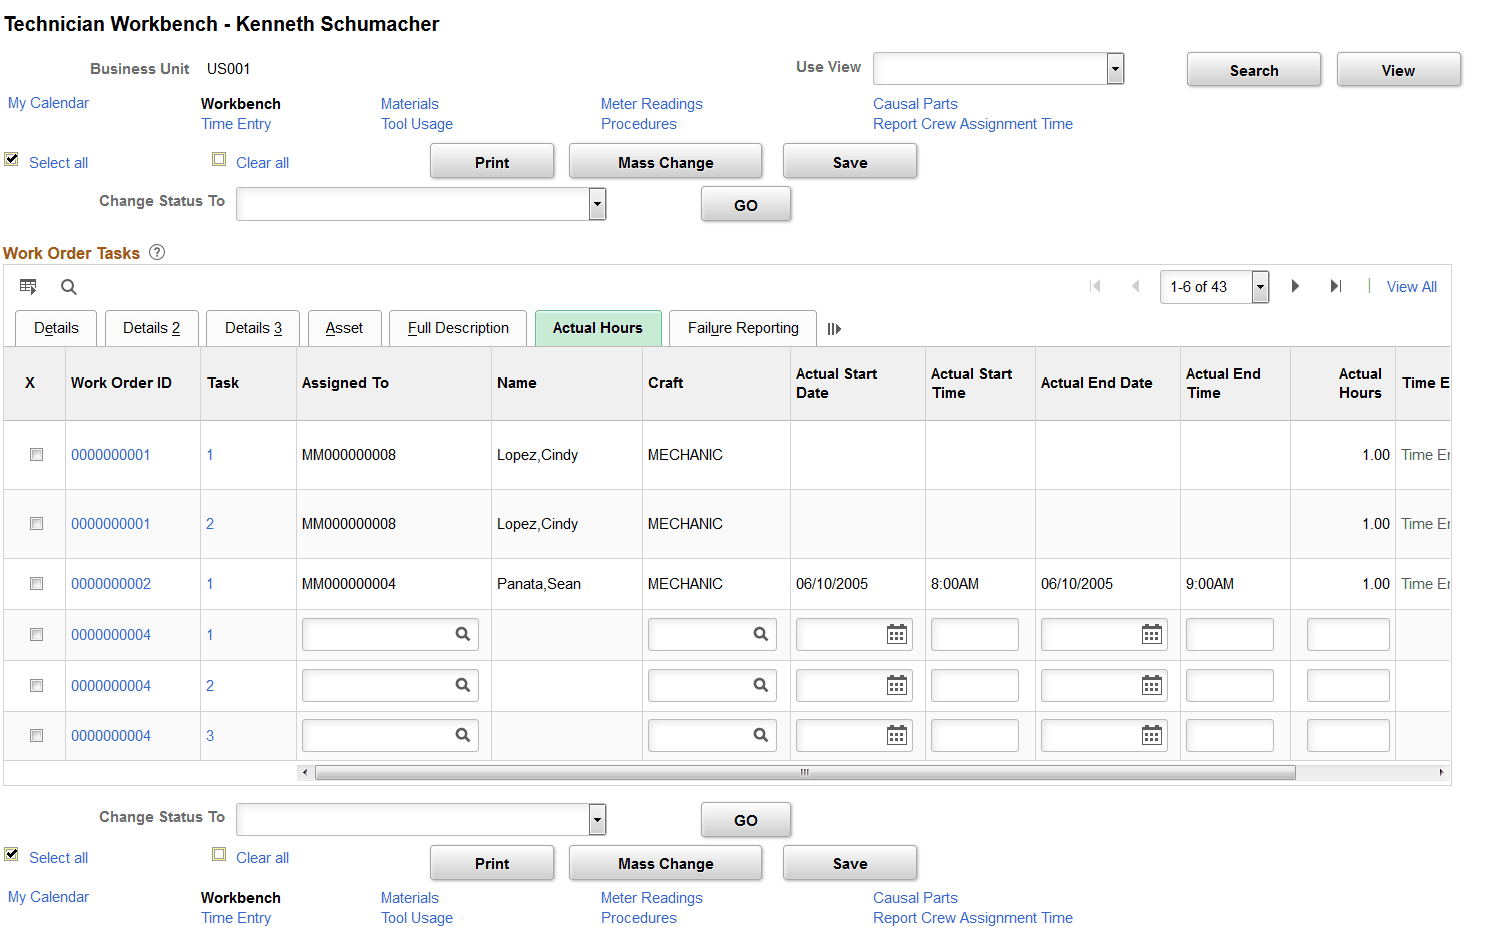Screen dimensions: 1510x950
Task: Check the Clear all checkbox
Action: point(219,158)
